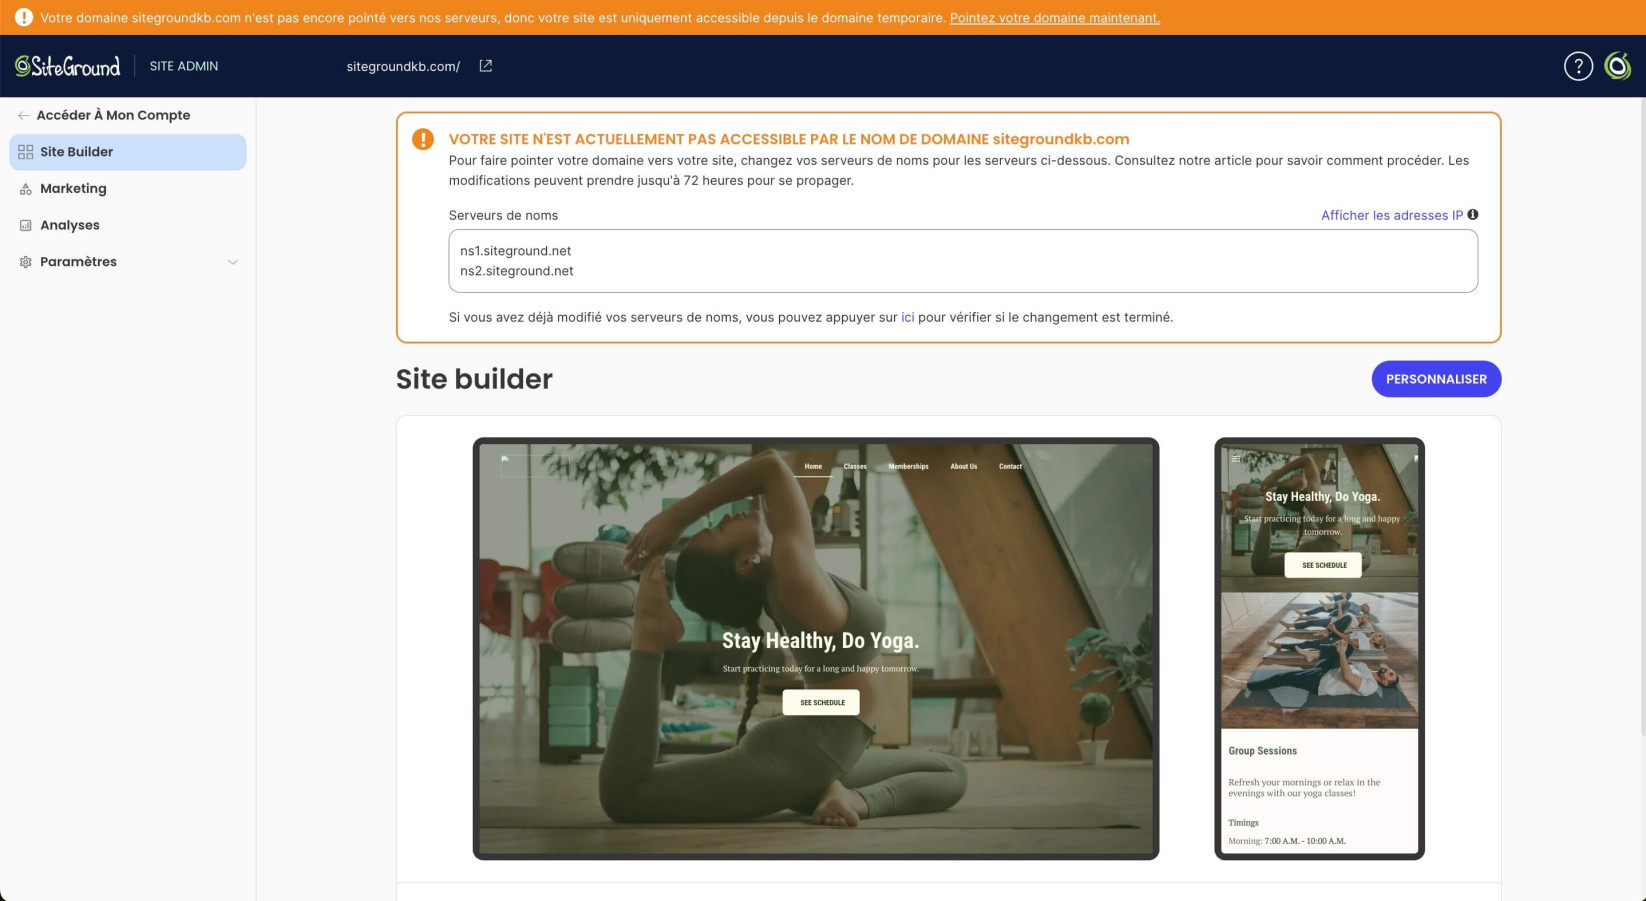This screenshot has width=1646, height=901.
Task: Click the Analyses chart icon
Action: 25,225
